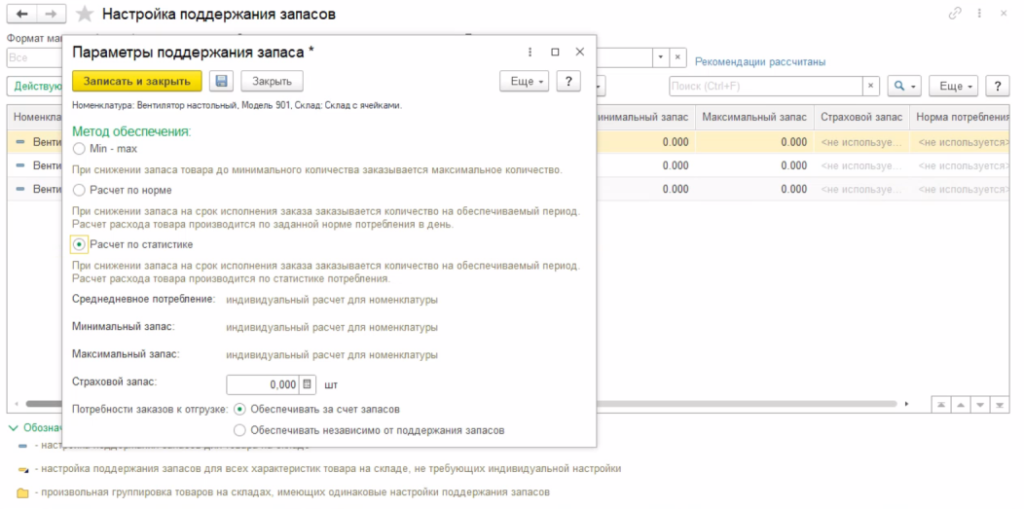Image resolution: width=1024 pixels, height=509 pixels.
Task: Open calculator icon in Страховой запас field
Action: click(307, 384)
